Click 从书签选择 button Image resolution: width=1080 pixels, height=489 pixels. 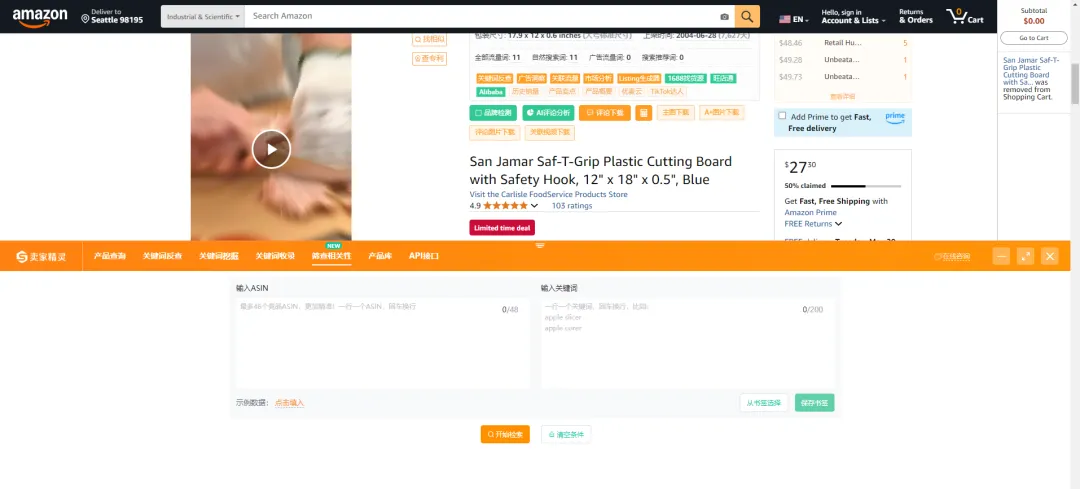click(765, 403)
